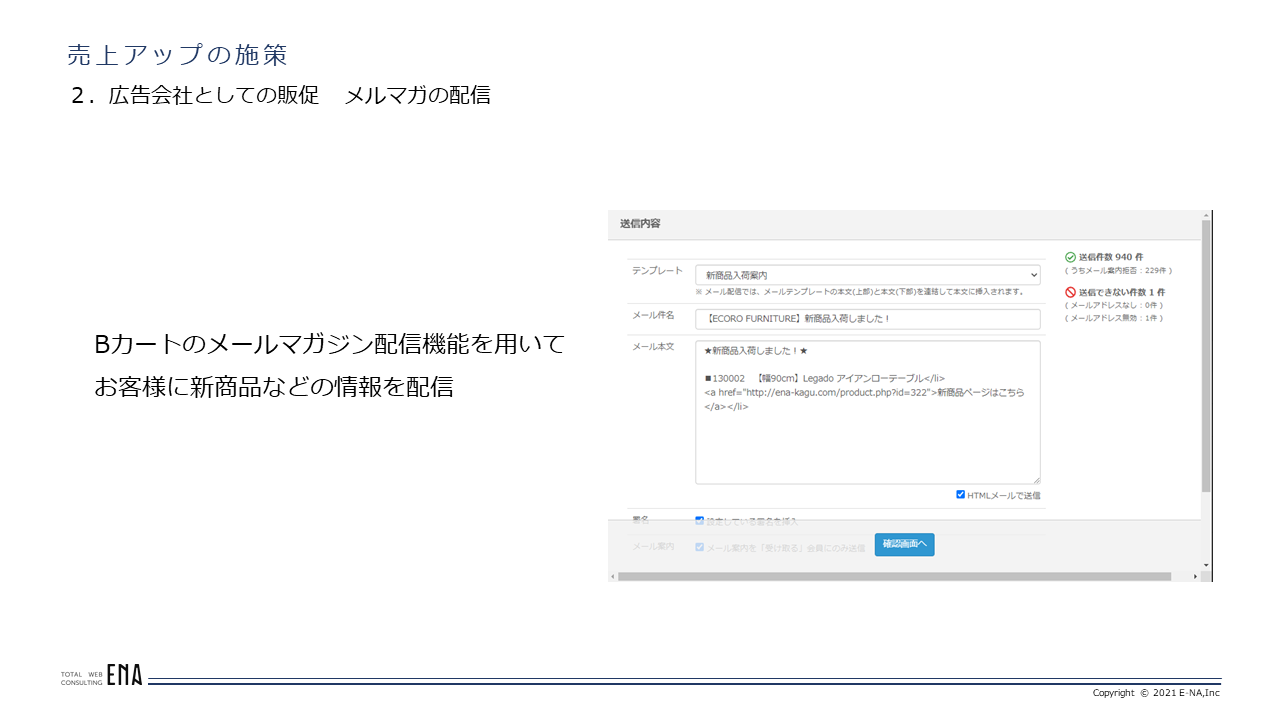1280x720 pixels.
Task: Click the メール本文 label
Action: pyautogui.click(x=653, y=347)
